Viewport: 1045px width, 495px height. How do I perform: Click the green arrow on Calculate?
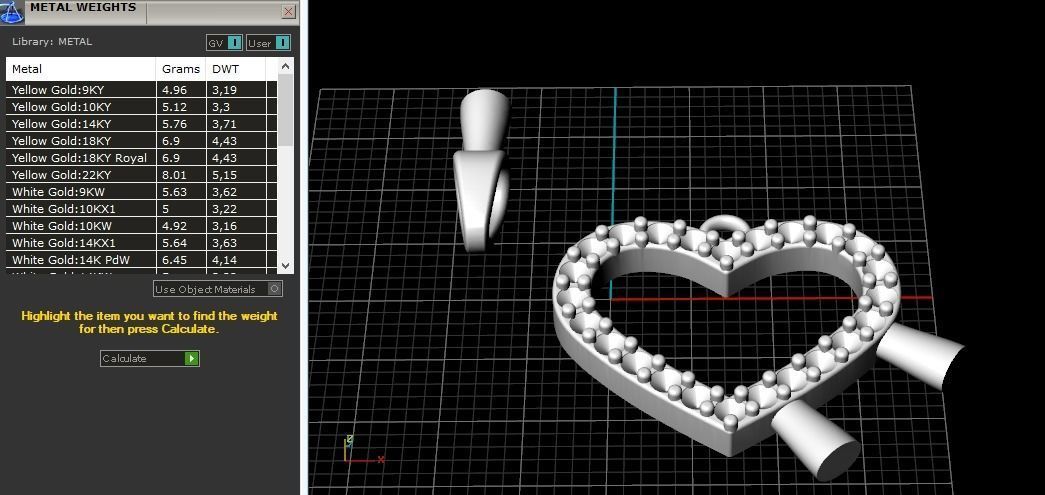coord(191,358)
